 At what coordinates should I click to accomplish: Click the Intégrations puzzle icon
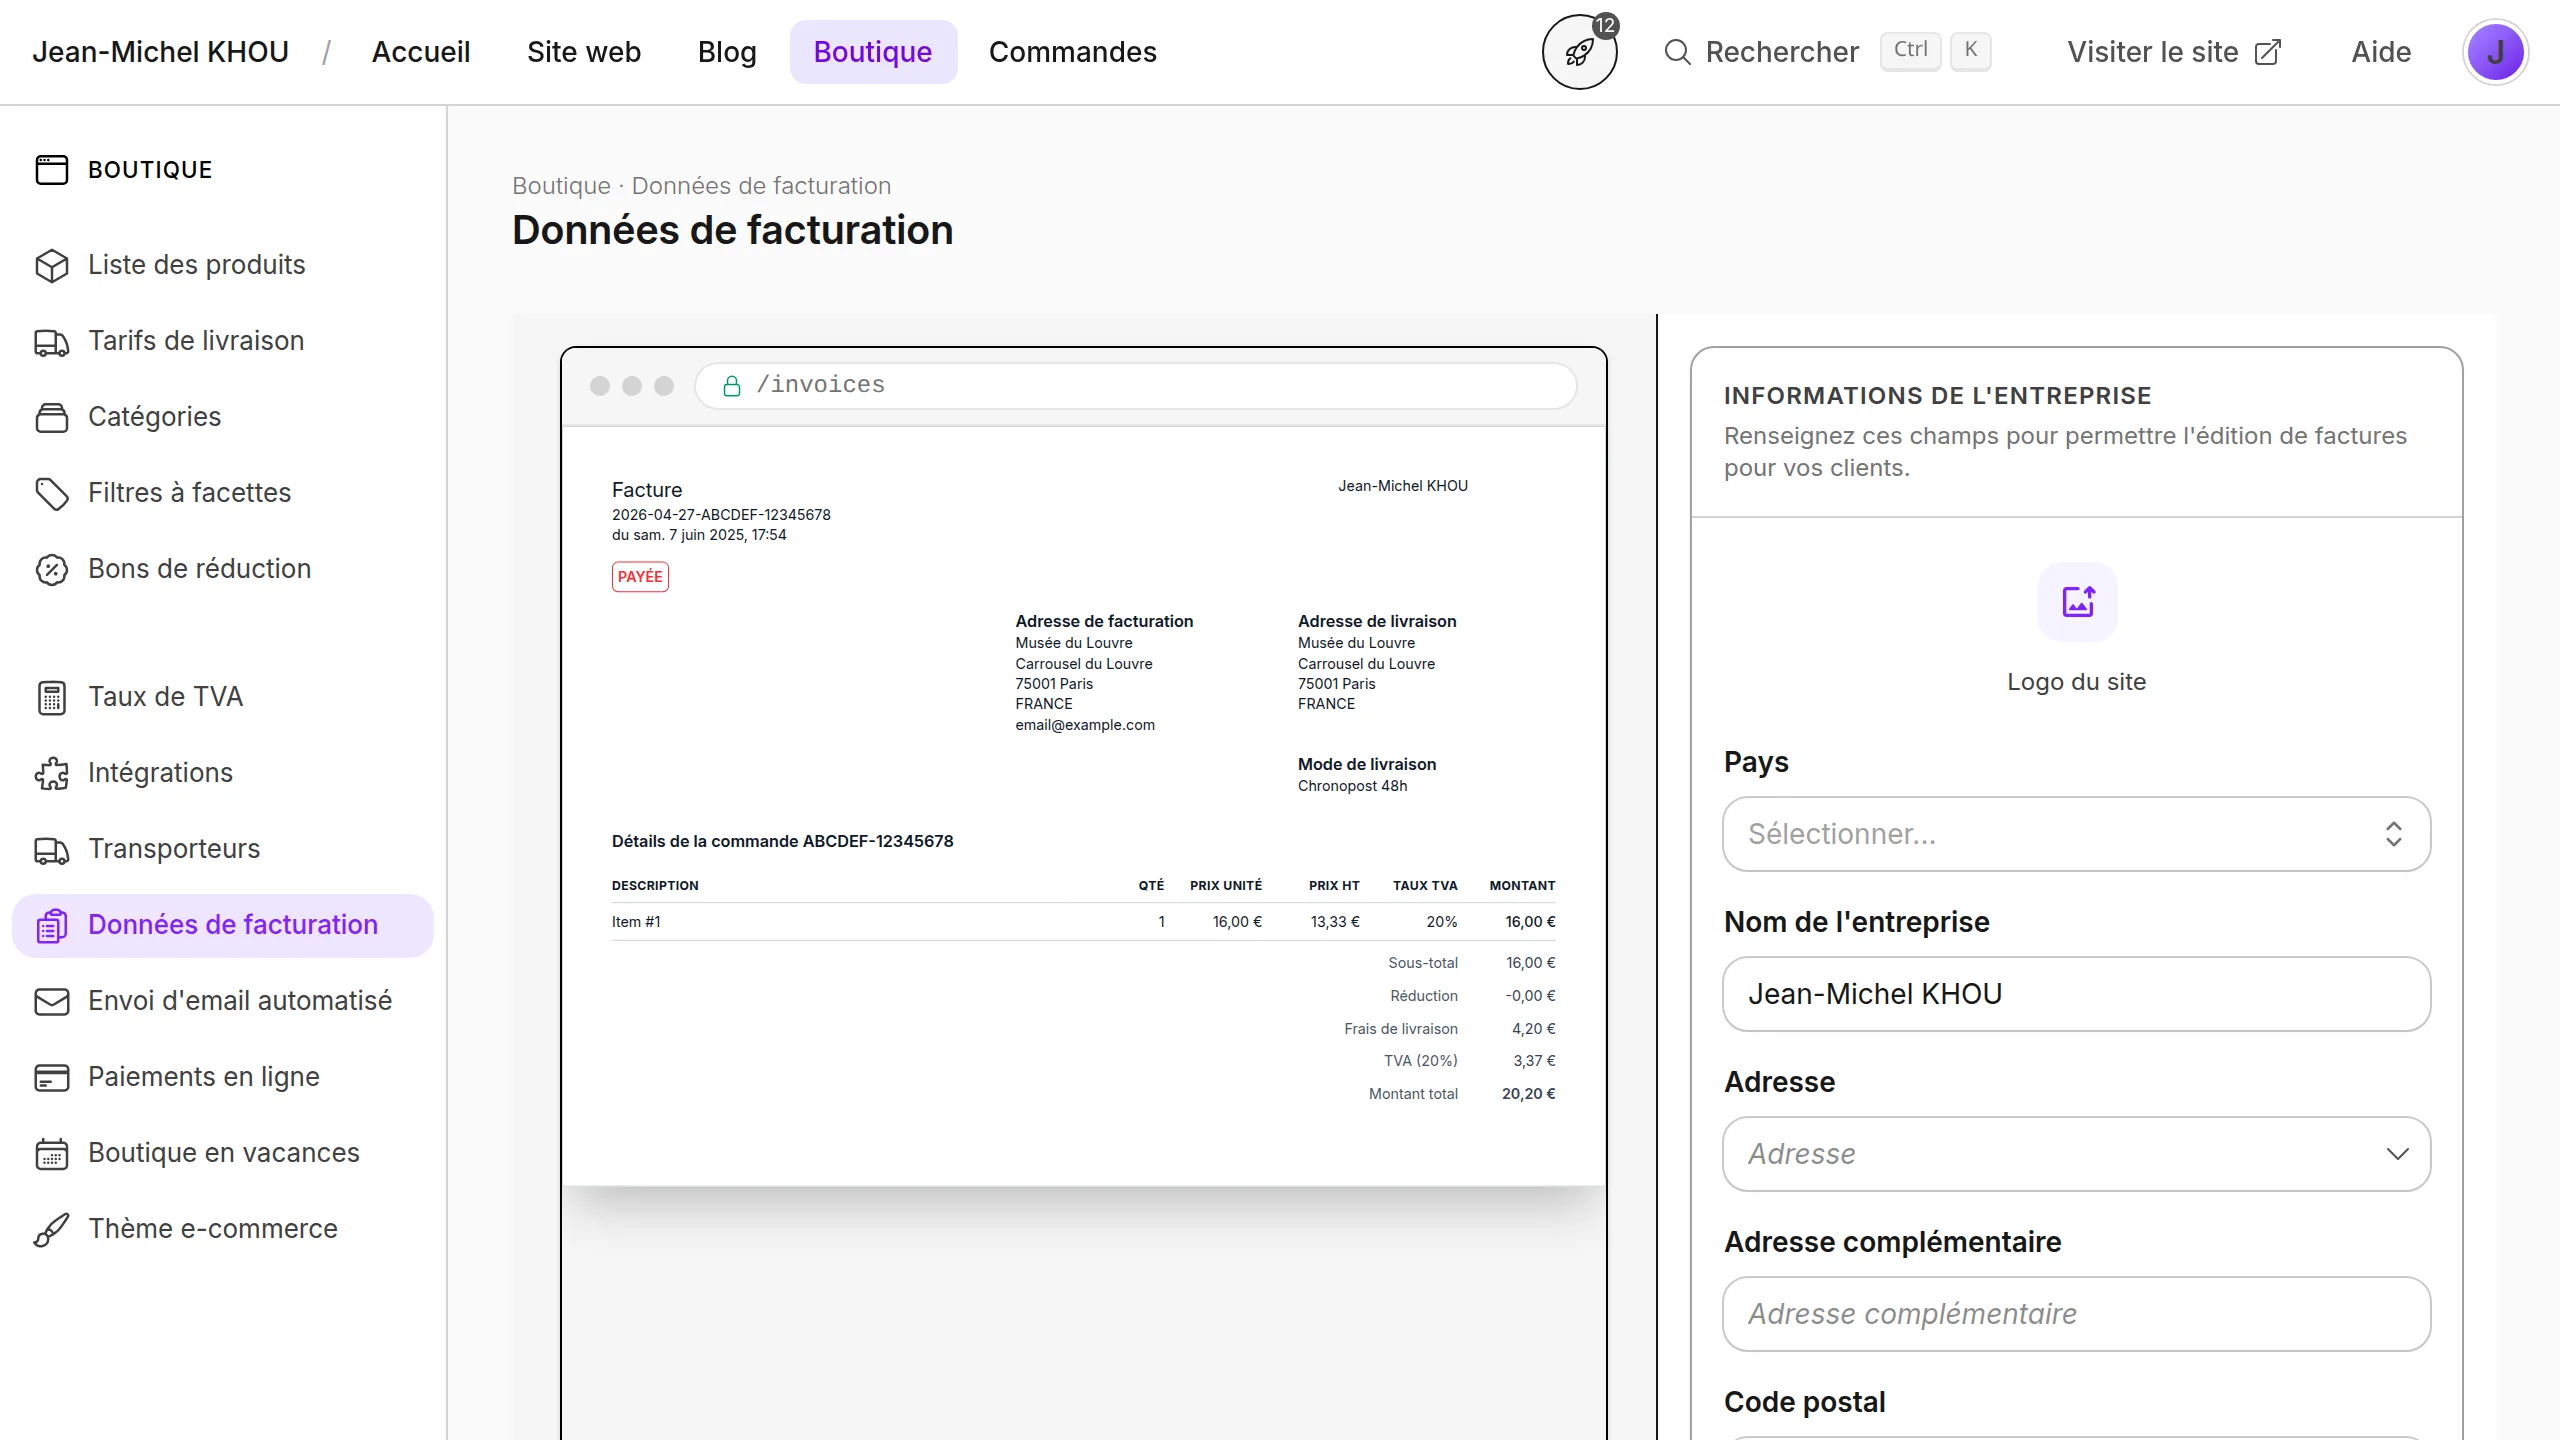(x=51, y=773)
